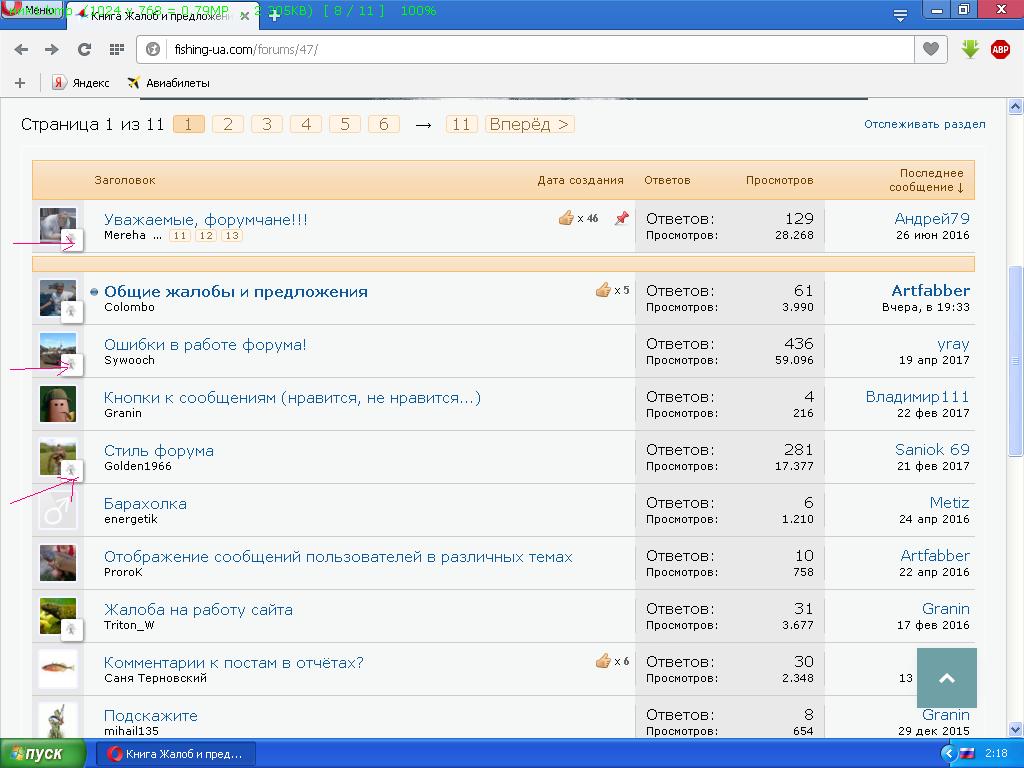
Task: Click the Вперёд > next page button
Action: 529,124
